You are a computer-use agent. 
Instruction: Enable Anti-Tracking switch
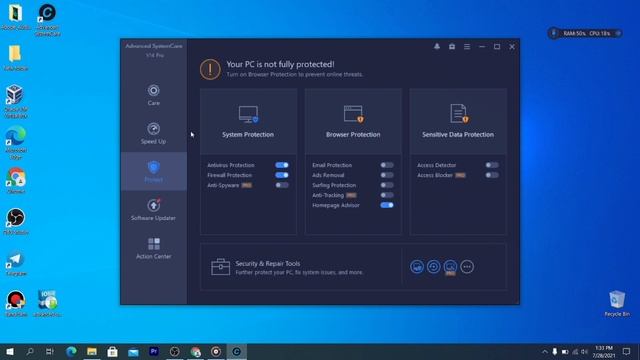pyautogui.click(x=387, y=195)
